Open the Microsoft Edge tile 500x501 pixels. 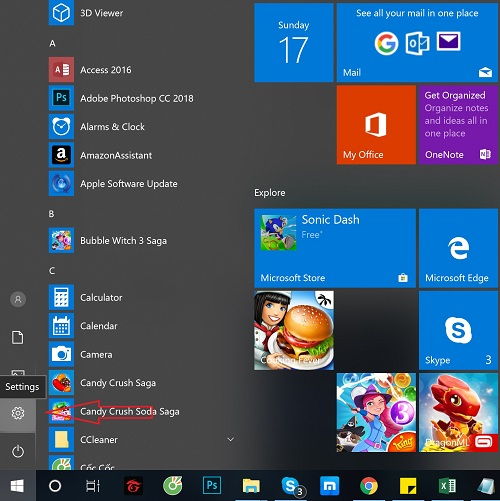(458, 248)
